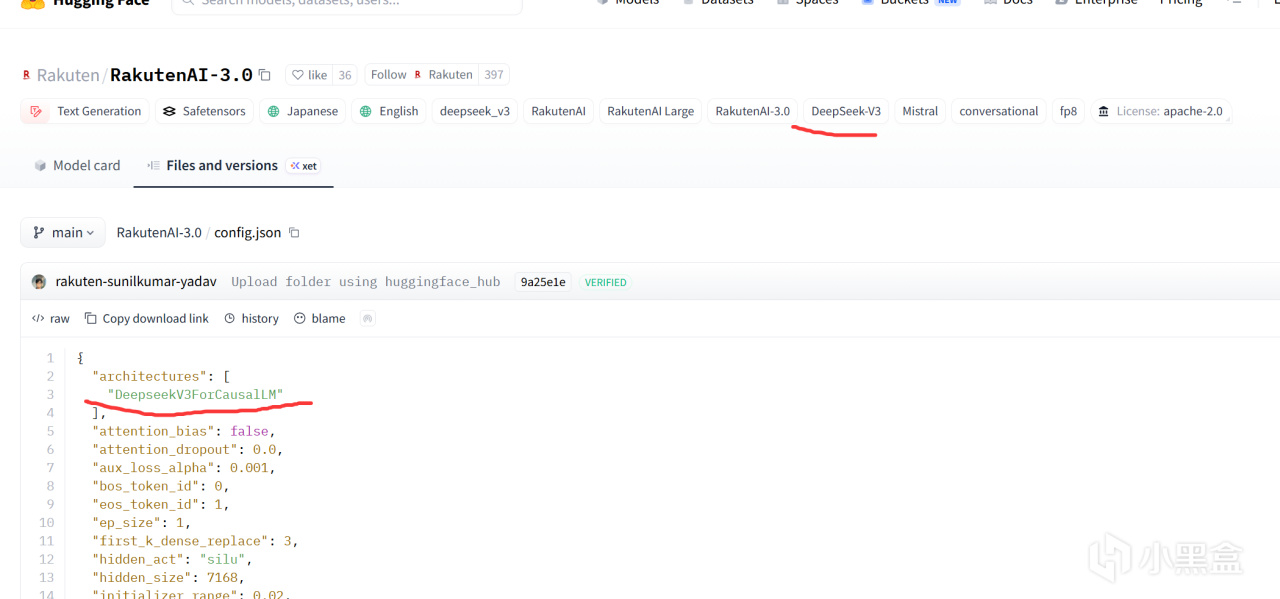
Task: Open the file history
Action: pos(252,318)
